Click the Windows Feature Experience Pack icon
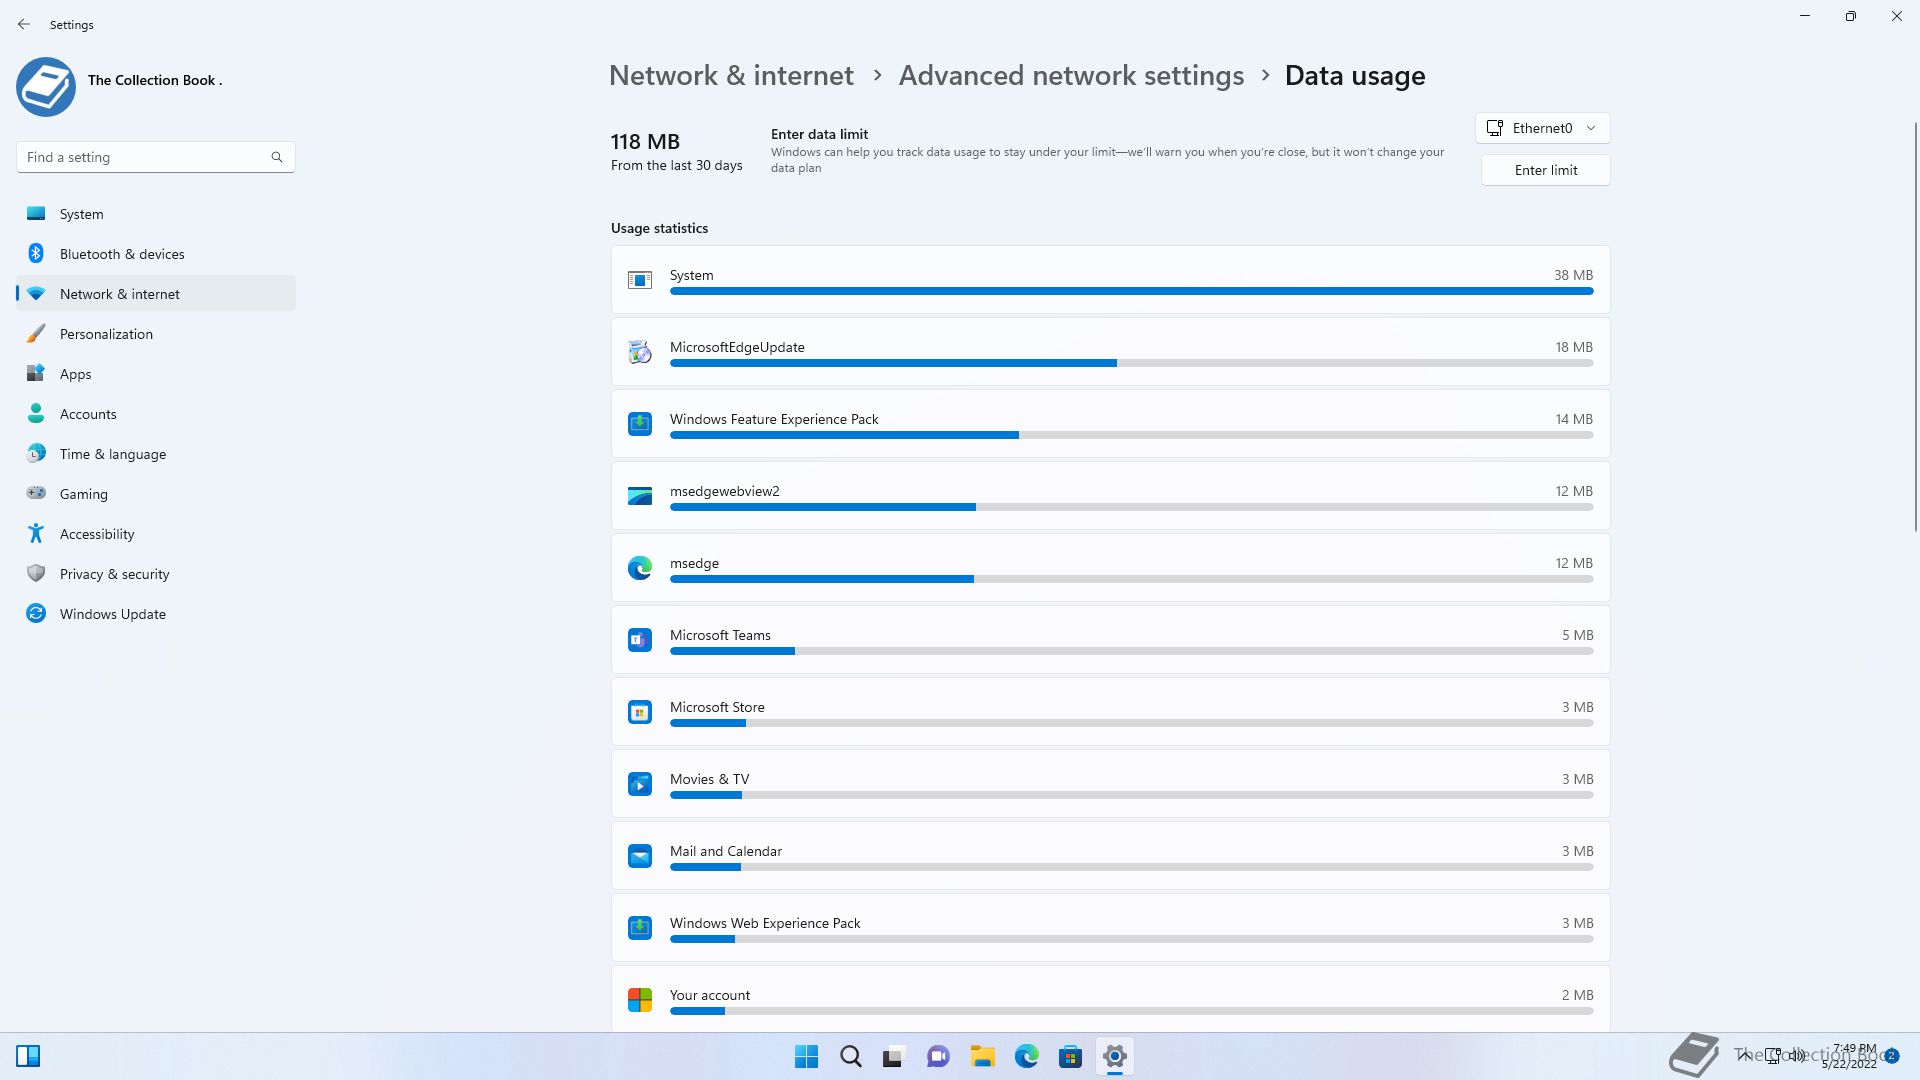The height and width of the screenshot is (1080, 1920). [640, 424]
